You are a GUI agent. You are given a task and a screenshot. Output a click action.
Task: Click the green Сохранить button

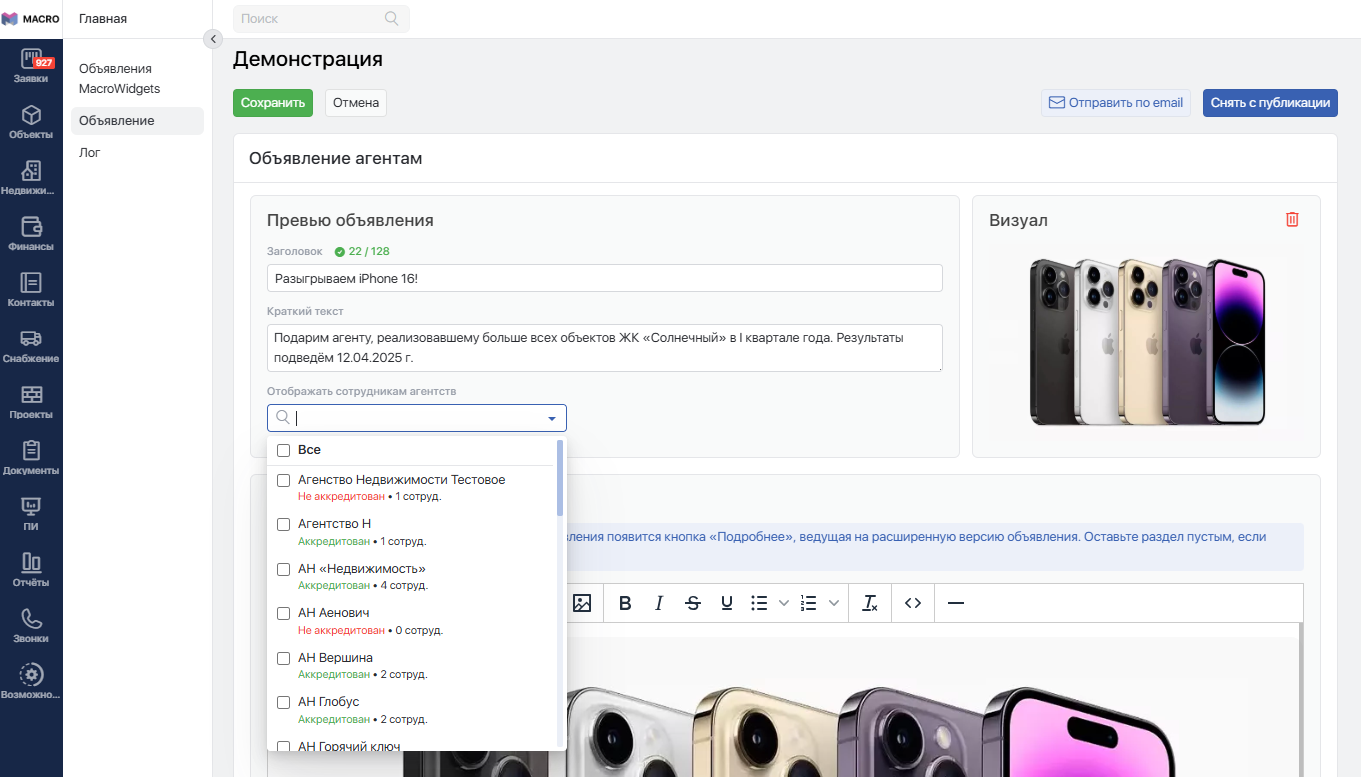point(272,103)
